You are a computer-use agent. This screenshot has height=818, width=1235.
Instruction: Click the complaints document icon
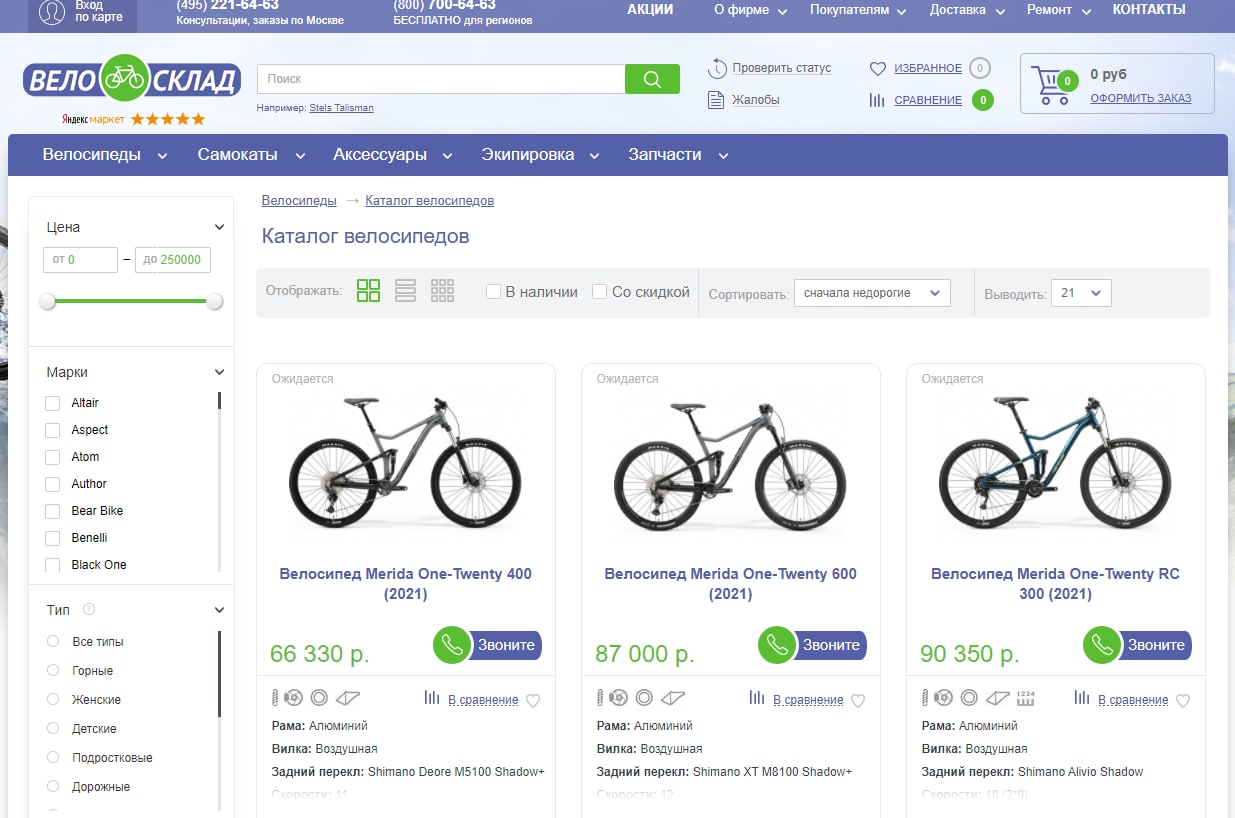(x=716, y=99)
